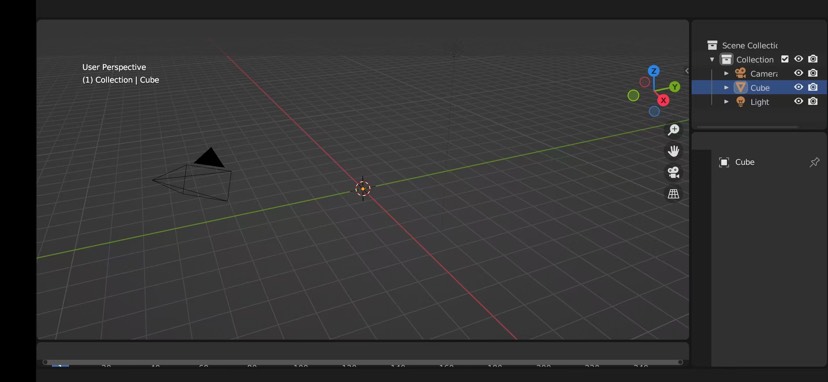Hide Cube in viewport with eye icon
This screenshot has width=828, height=382.
click(x=798, y=87)
